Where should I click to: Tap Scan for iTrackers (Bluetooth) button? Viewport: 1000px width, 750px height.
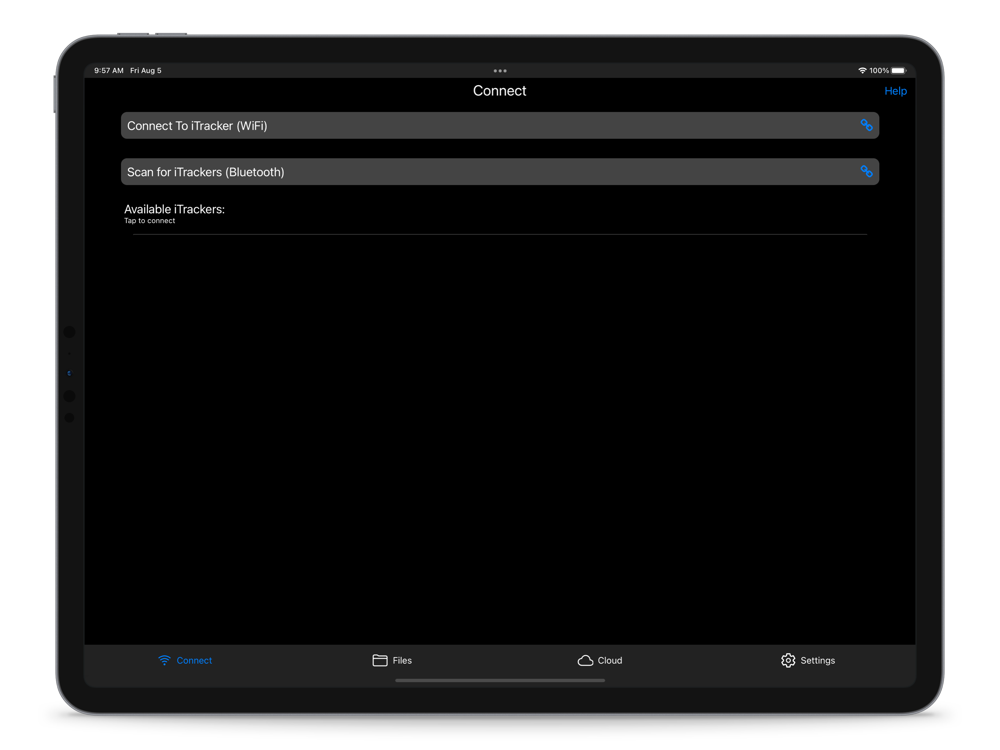click(500, 172)
